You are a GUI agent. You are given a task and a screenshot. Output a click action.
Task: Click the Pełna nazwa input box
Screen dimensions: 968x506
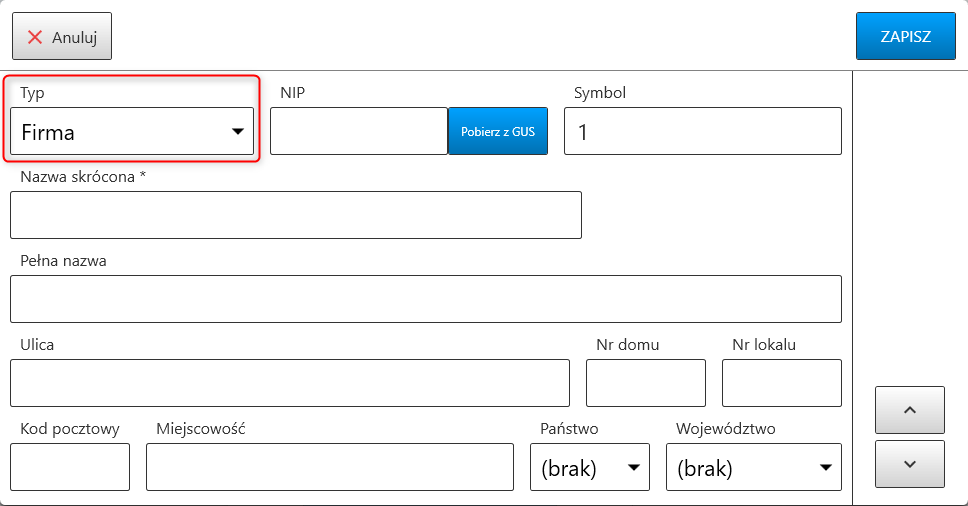click(x=425, y=299)
